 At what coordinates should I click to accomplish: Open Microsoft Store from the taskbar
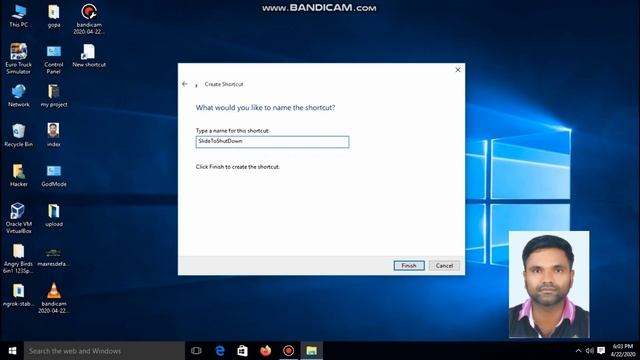pos(242,351)
